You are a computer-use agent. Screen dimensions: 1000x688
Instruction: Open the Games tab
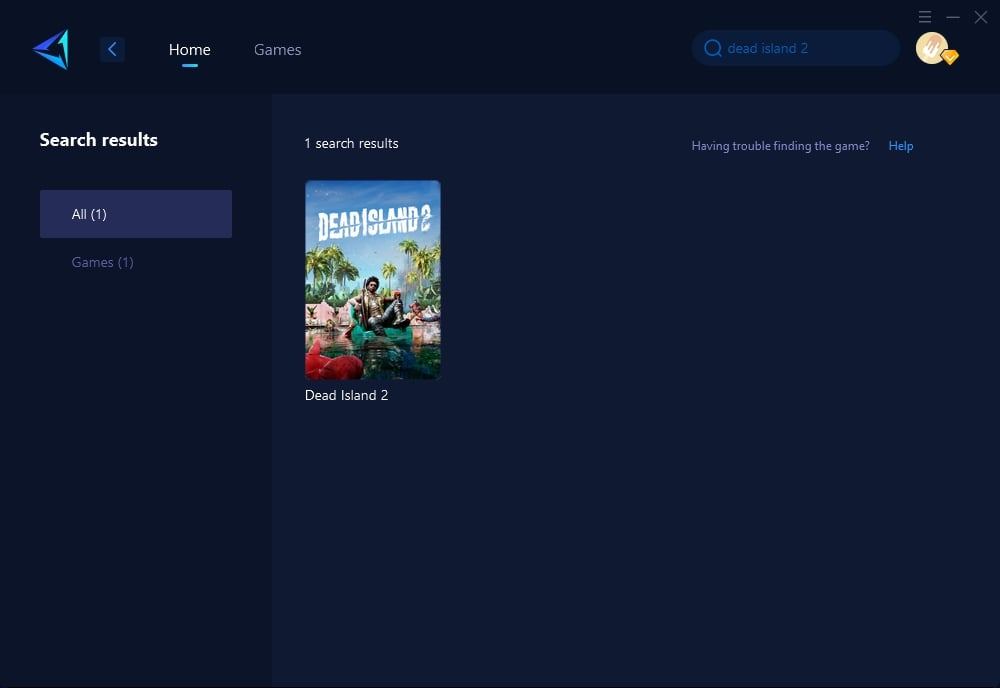[277, 50]
